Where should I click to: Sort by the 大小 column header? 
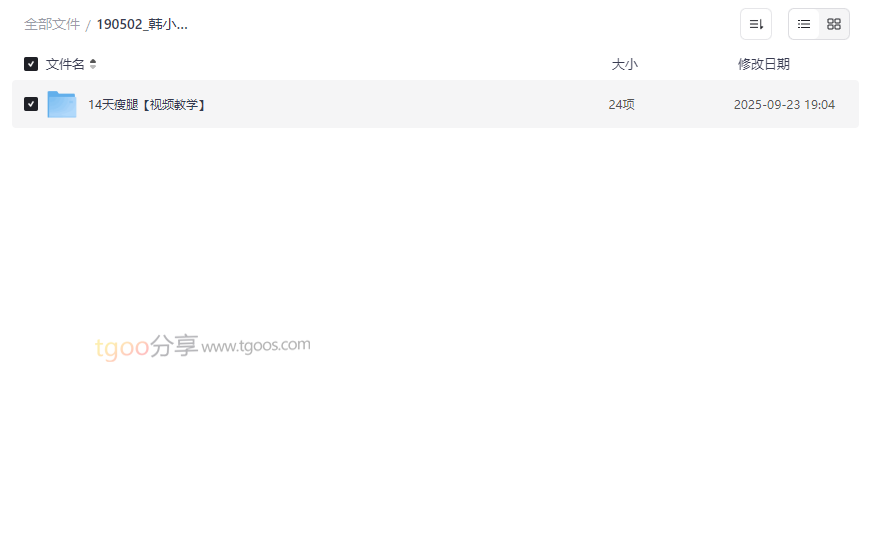point(624,64)
